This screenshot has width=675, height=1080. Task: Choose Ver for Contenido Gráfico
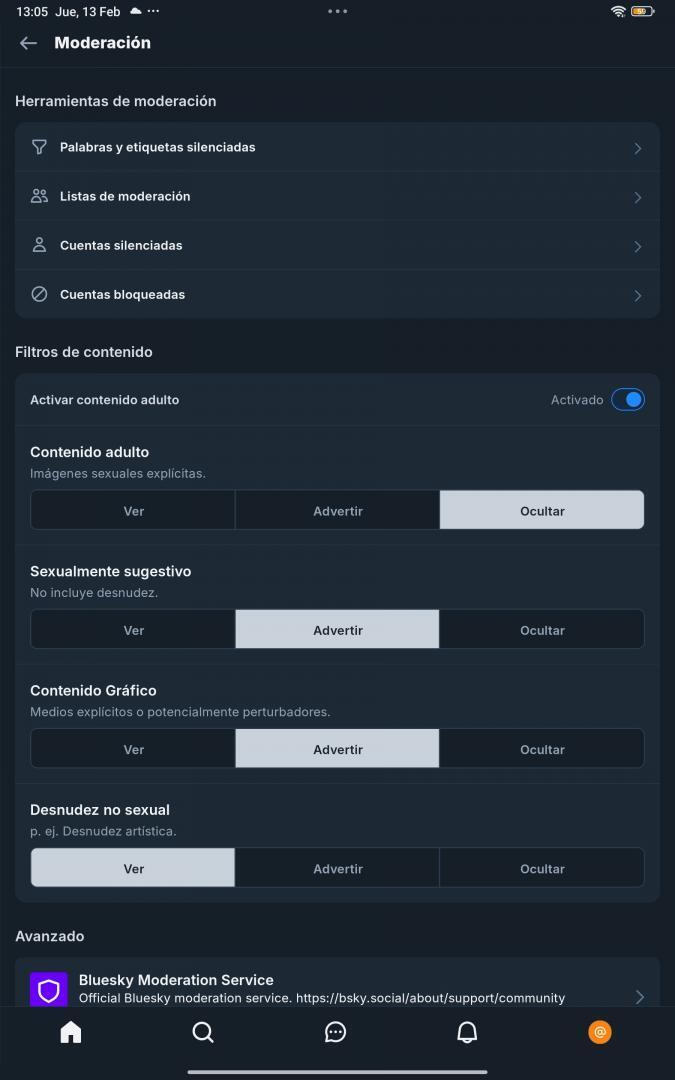tap(133, 749)
